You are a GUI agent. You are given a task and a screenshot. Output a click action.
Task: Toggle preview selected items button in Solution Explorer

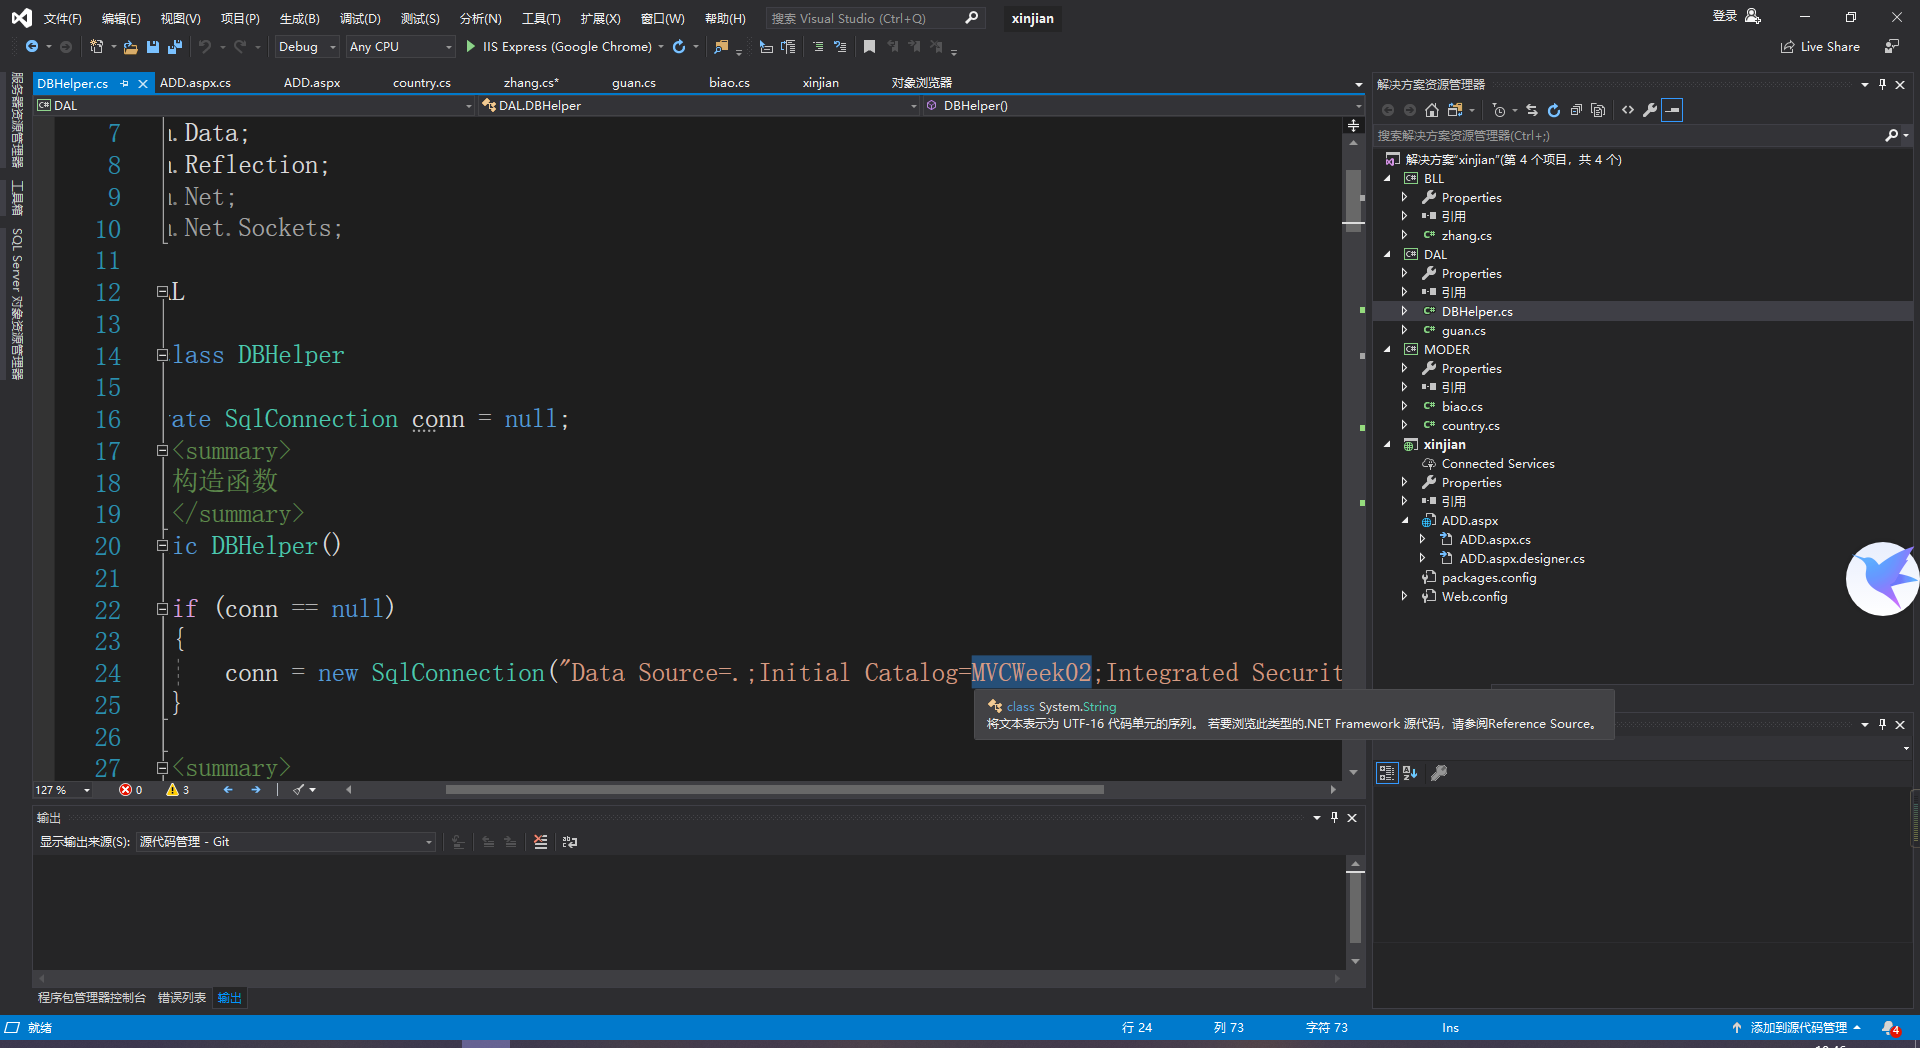pos(1672,110)
